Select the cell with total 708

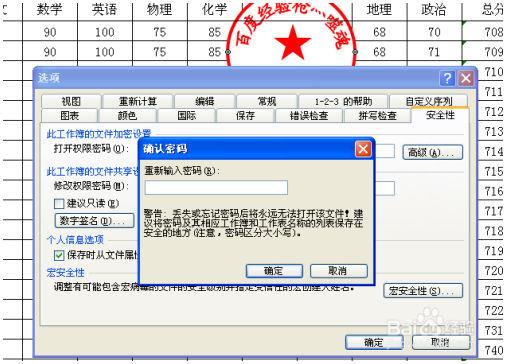pos(483,32)
